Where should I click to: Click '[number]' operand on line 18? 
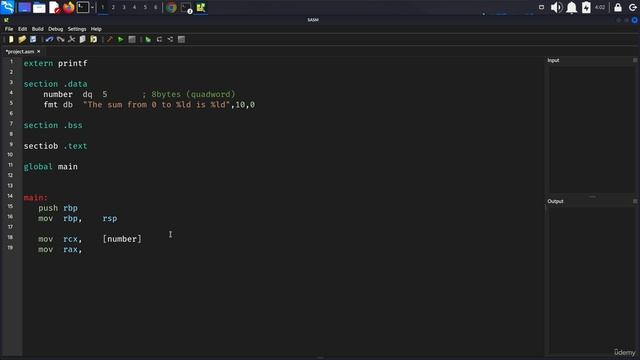tap(122, 239)
